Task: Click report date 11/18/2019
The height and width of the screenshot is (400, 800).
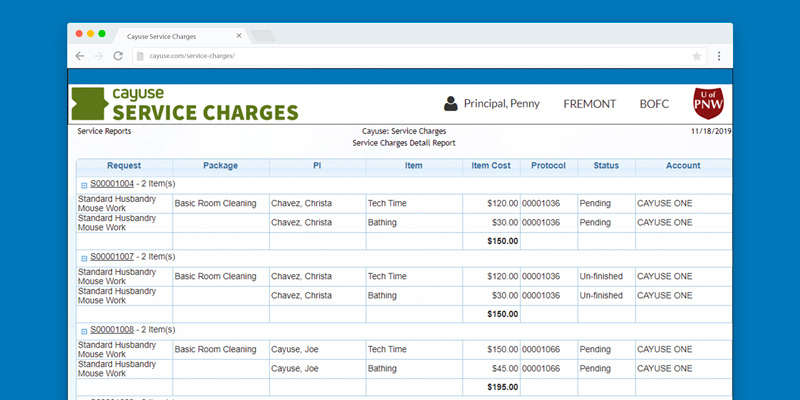Action: 711,131
